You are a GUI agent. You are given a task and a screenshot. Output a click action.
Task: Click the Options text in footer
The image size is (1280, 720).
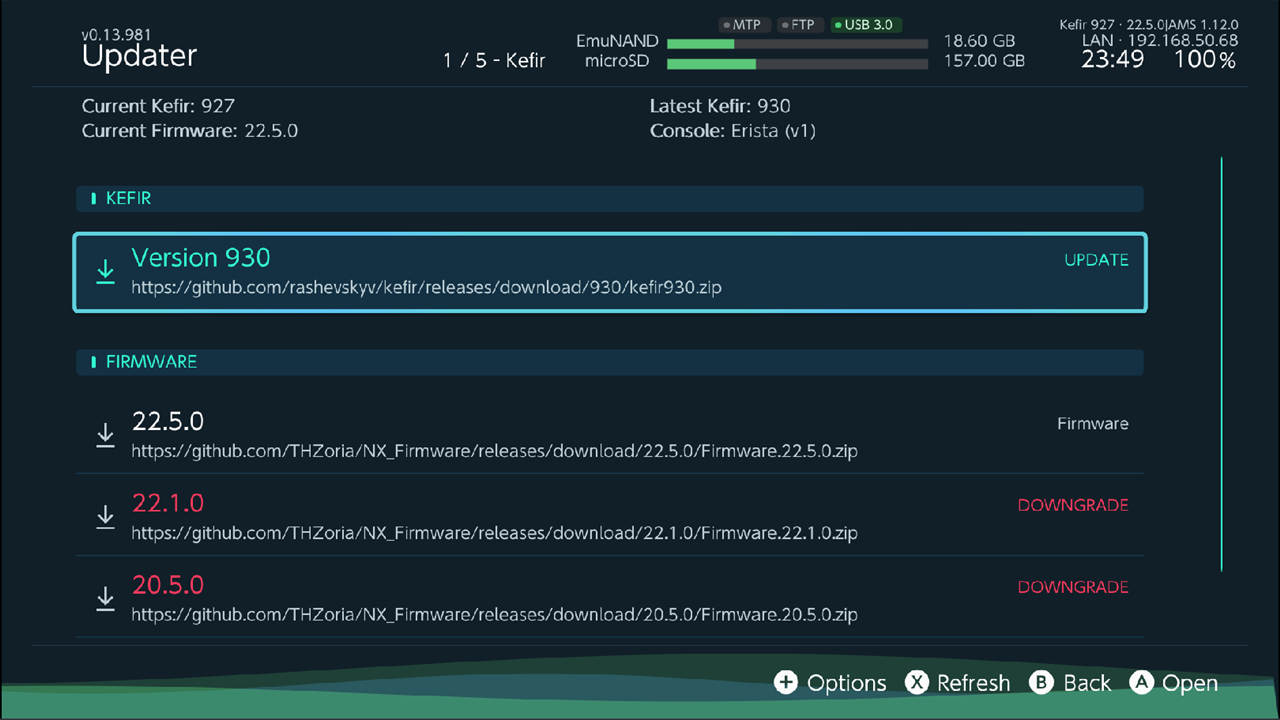(847, 683)
